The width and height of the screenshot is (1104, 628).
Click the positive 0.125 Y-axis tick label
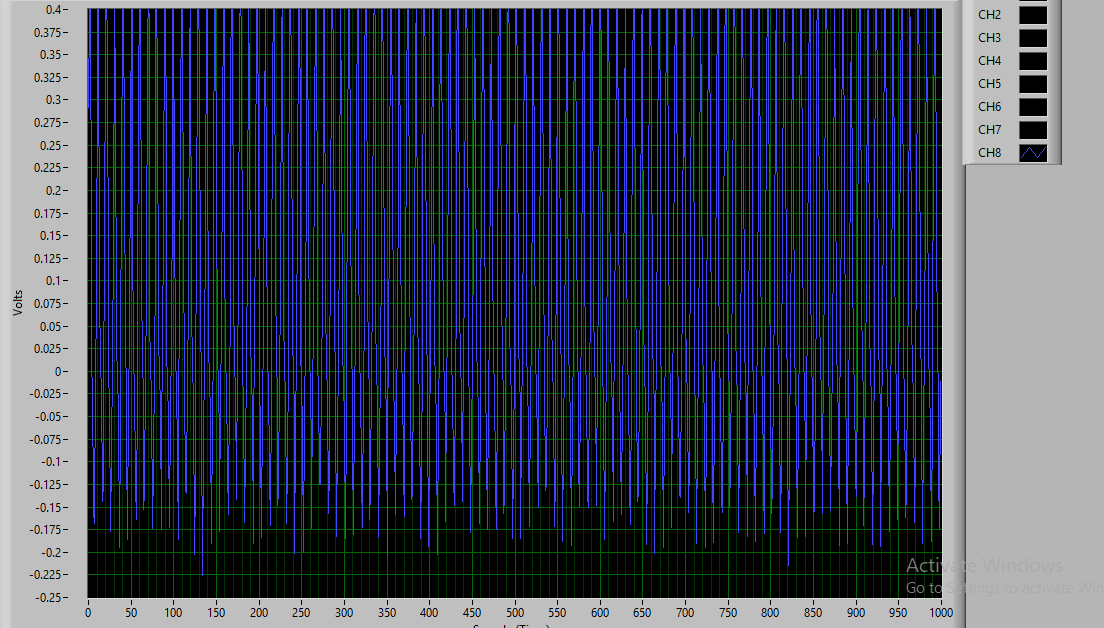(x=48, y=258)
